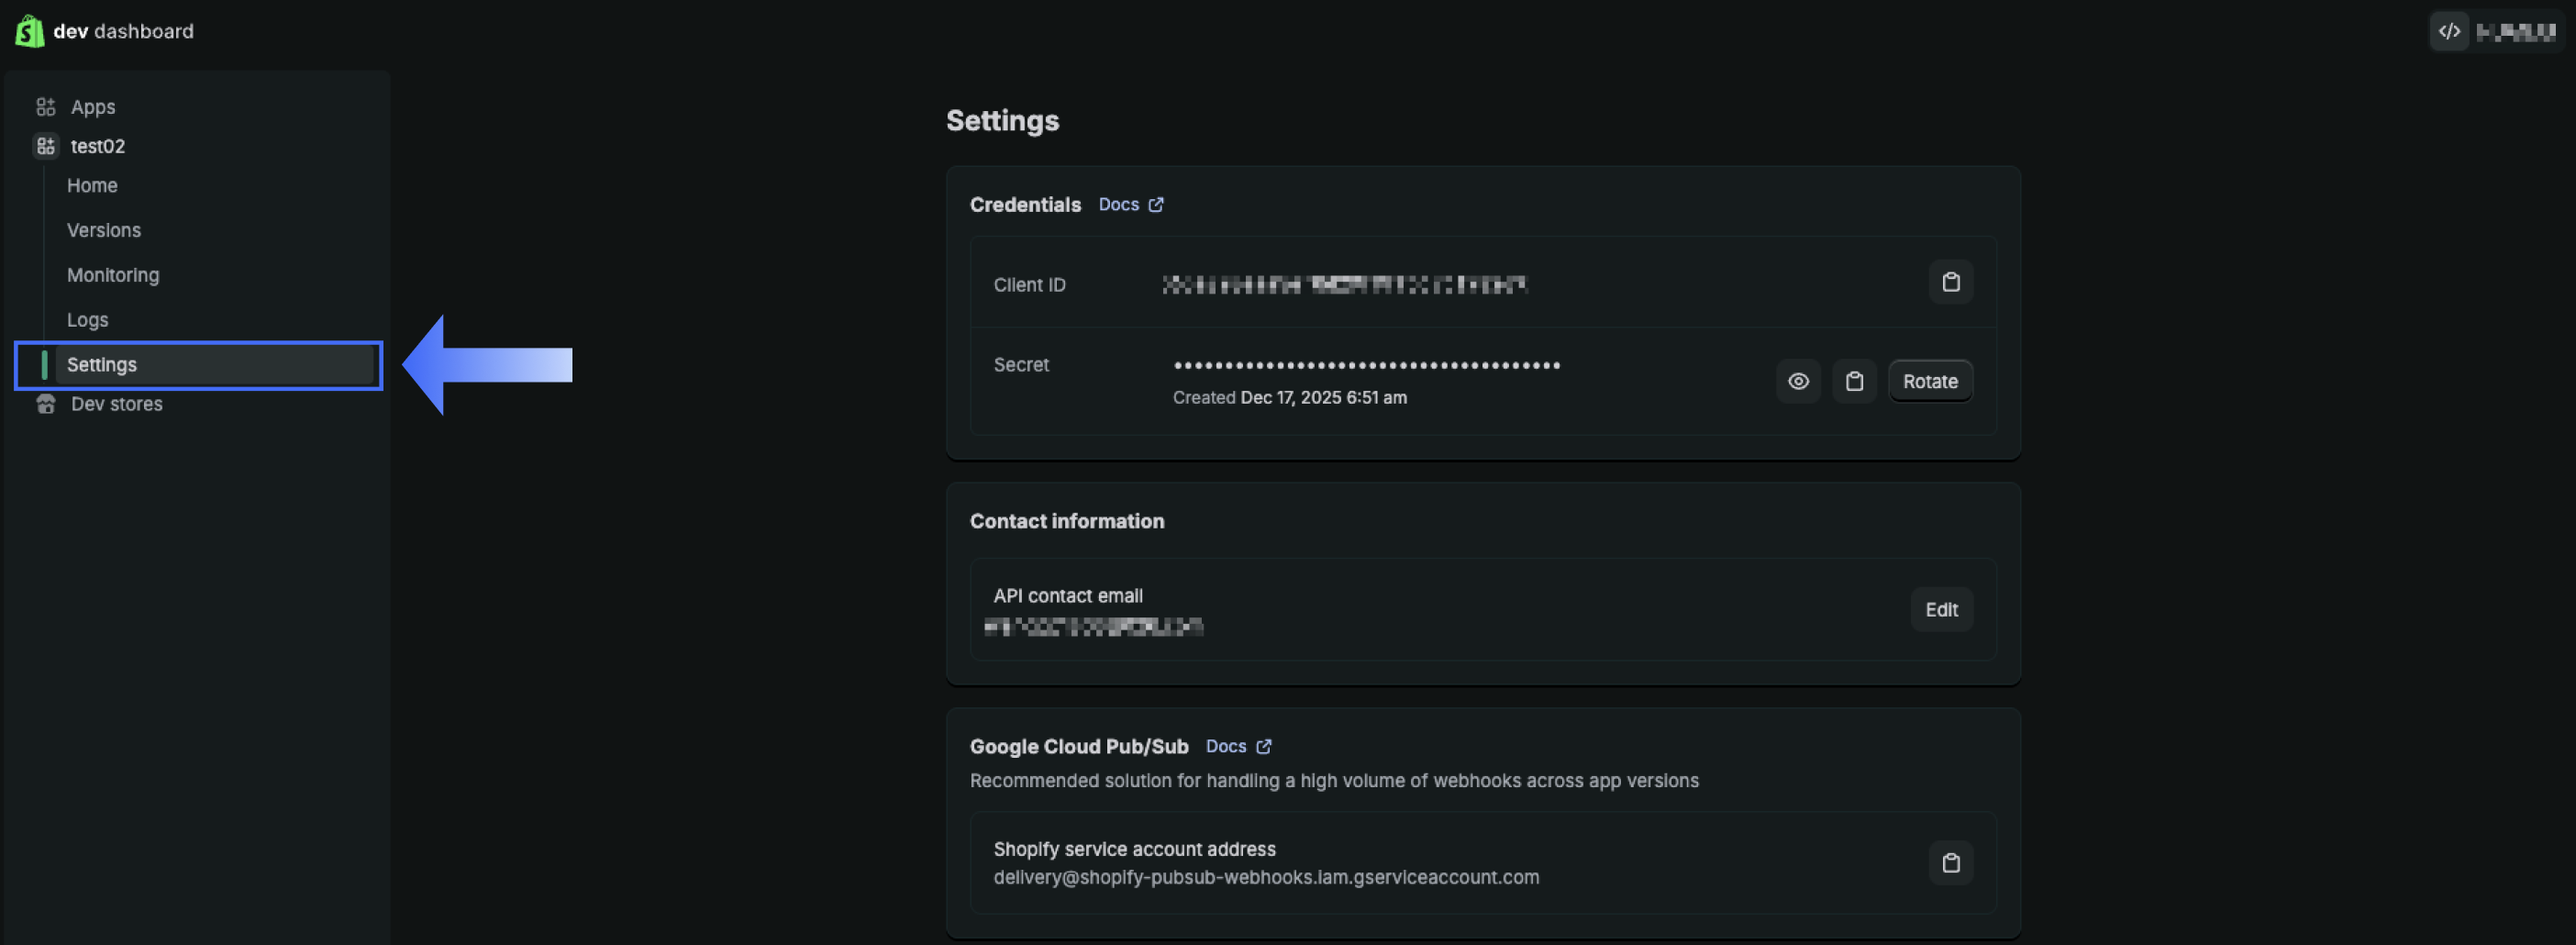Image resolution: width=2576 pixels, height=945 pixels.
Task: Click the test02 app icon
Action: point(46,146)
